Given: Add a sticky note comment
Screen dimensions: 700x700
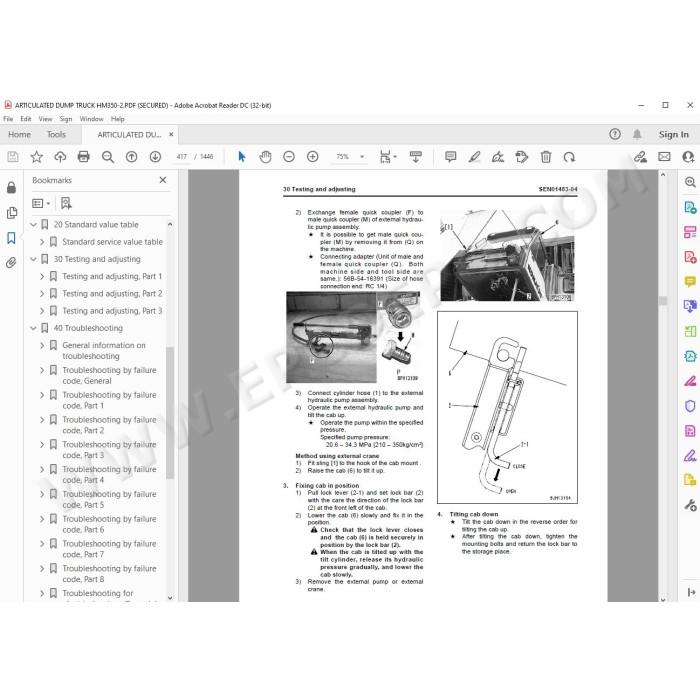Looking at the screenshot, I should [450, 157].
